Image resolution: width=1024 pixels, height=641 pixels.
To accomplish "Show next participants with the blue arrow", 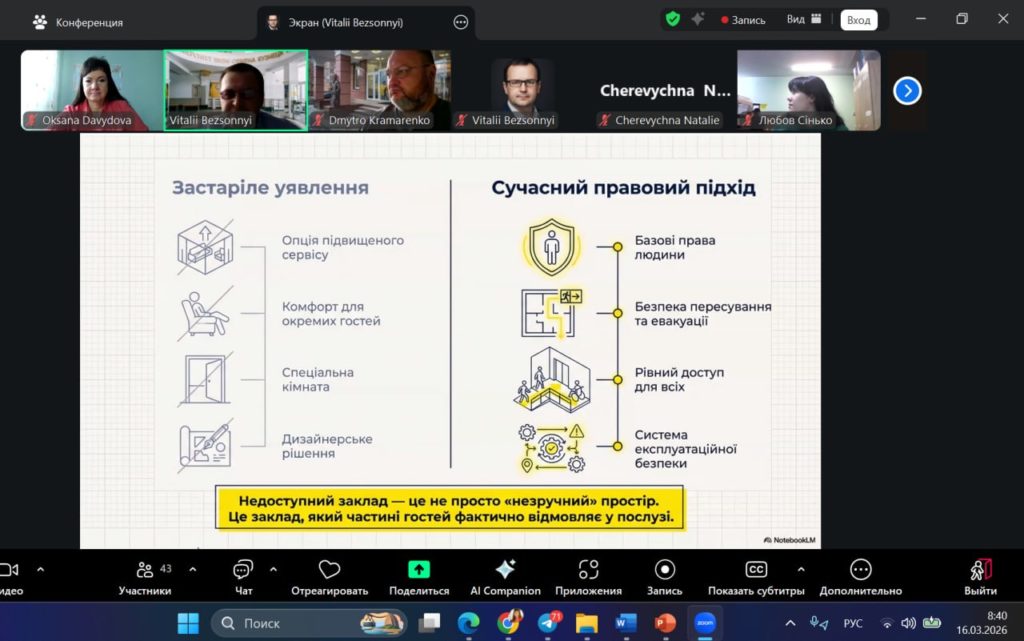I will point(907,91).
